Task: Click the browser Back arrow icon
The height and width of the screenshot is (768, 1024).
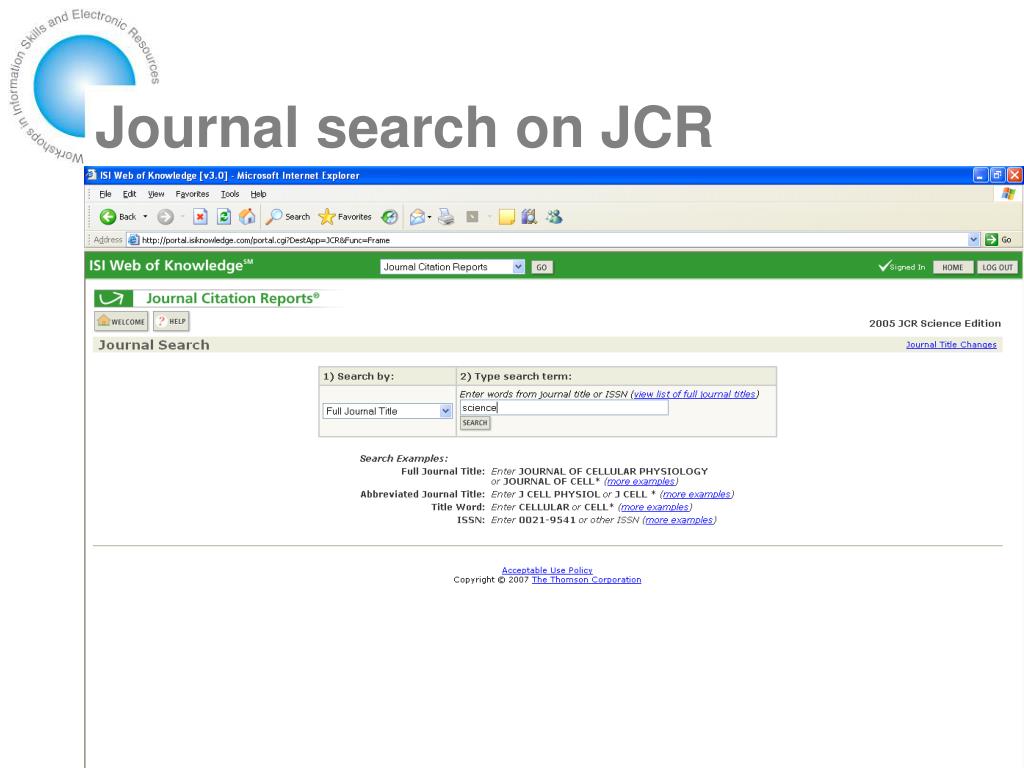Action: (x=108, y=217)
